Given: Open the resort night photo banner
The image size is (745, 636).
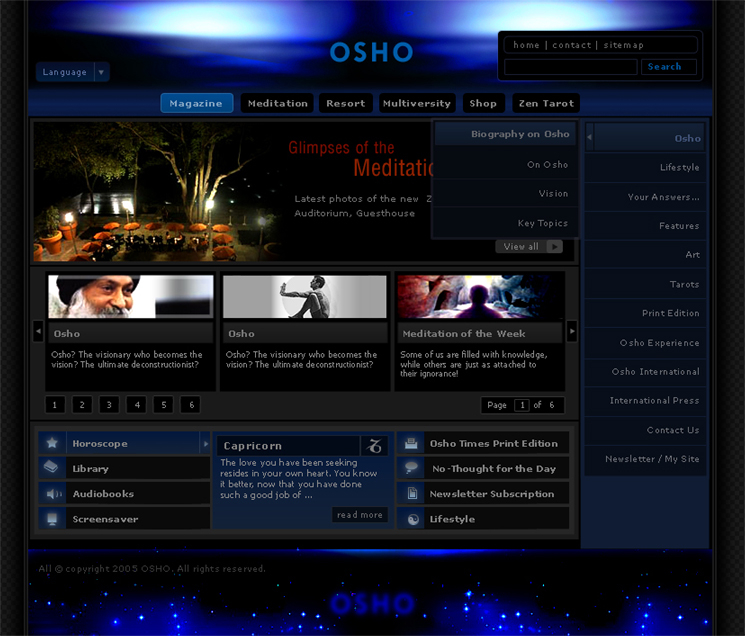Looking at the screenshot, I should (157, 192).
